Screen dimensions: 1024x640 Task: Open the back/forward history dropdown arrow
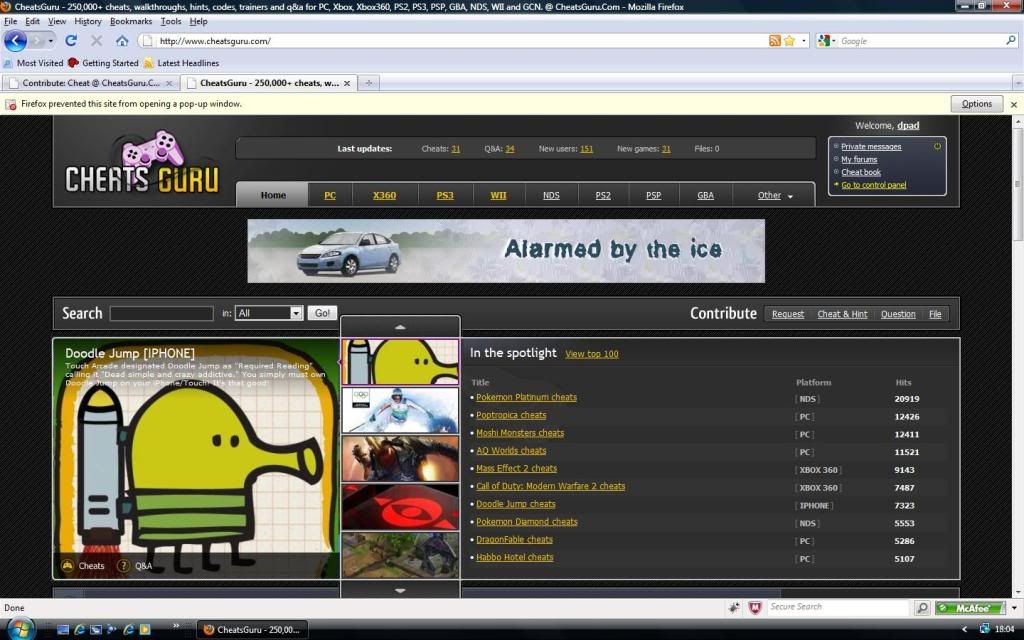click(50, 40)
